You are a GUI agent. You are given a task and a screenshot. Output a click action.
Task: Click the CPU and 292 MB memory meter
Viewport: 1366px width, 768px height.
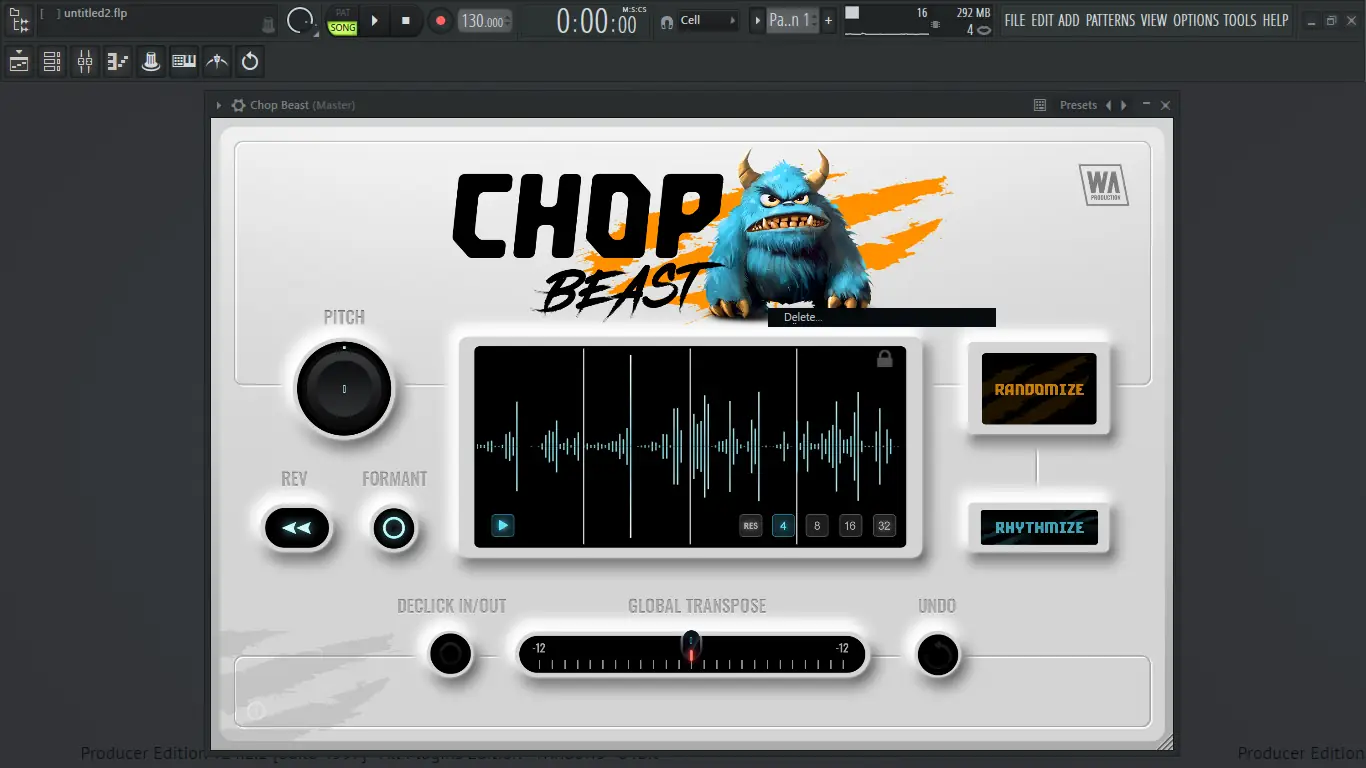pos(918,21)
